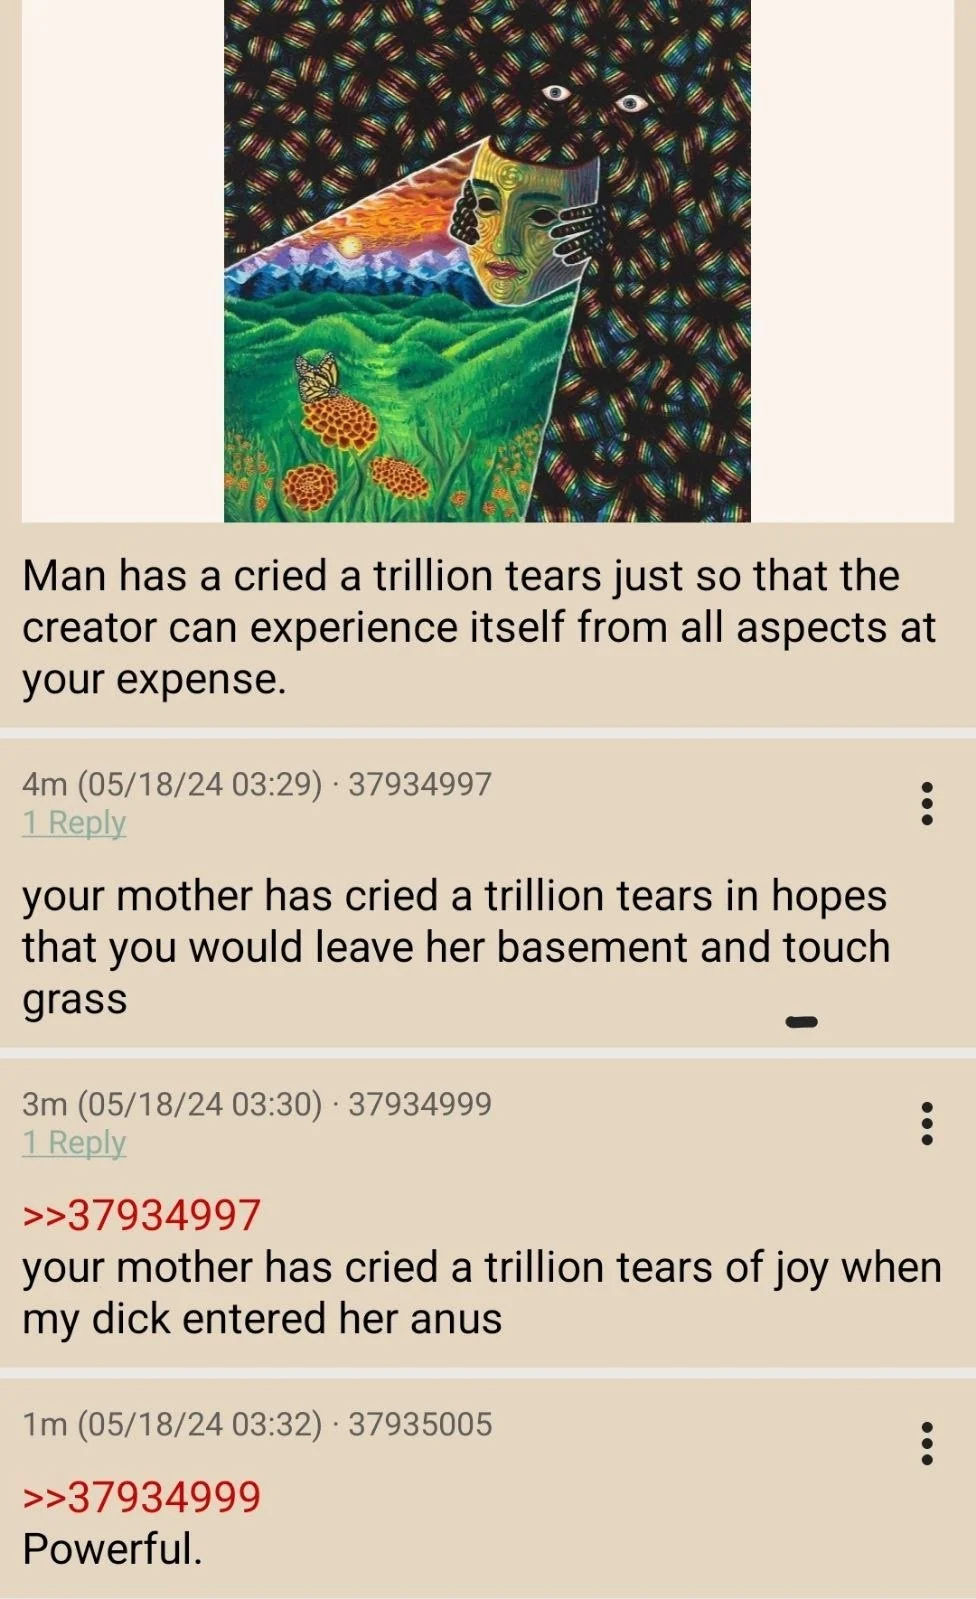The image size is (976, 1599).
Task: Tap the reply mentioning basement and touch grass
Action: pyautogui.click(x=456, y=947)
